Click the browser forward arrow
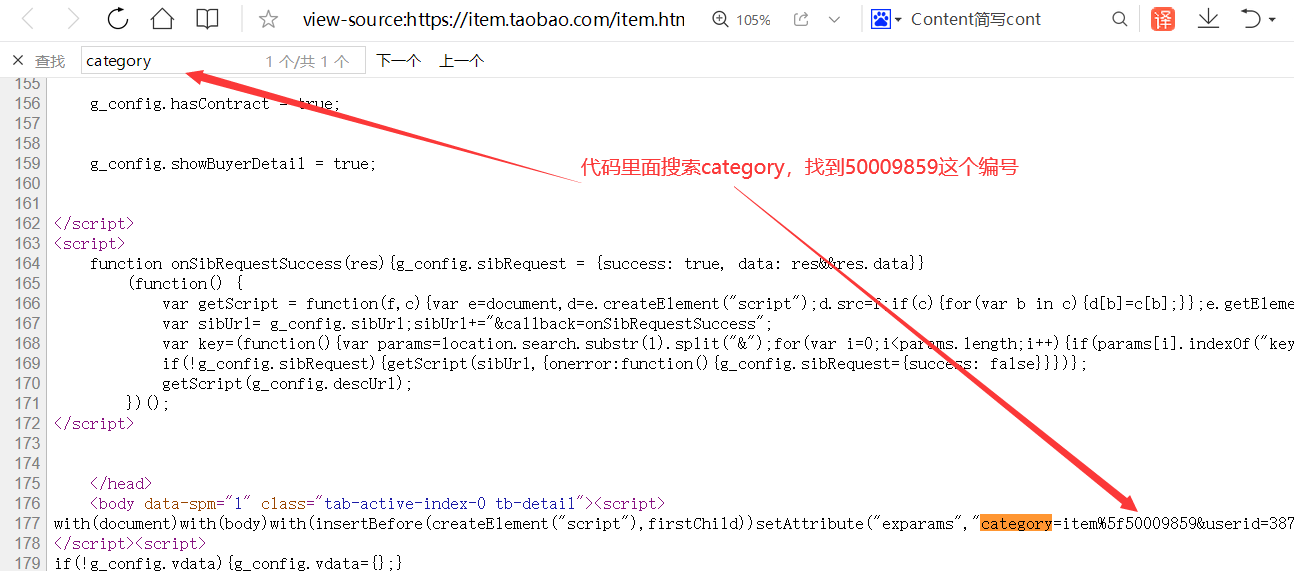 tap(73, 19)
